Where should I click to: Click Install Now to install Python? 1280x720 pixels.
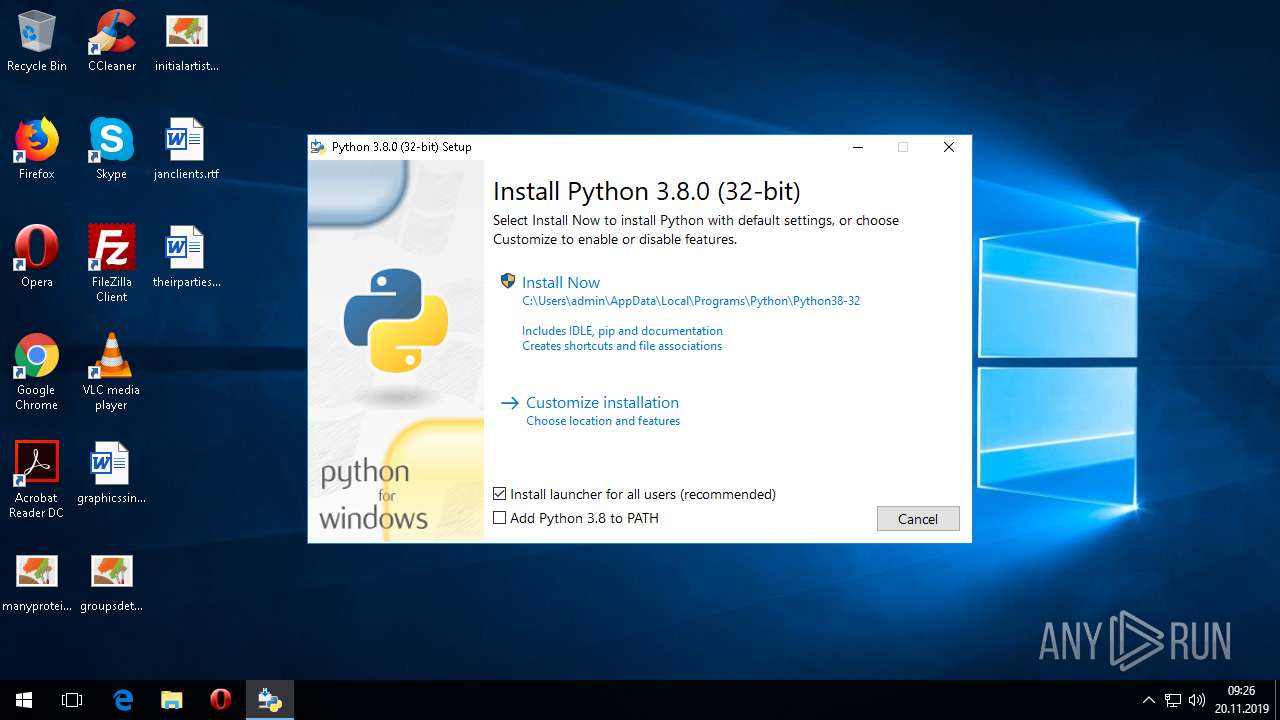click(561, 283)
